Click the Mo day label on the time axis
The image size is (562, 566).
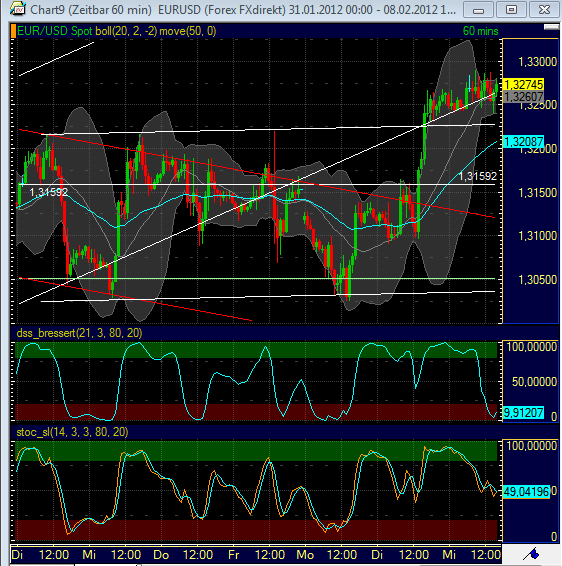pos(305,554)
